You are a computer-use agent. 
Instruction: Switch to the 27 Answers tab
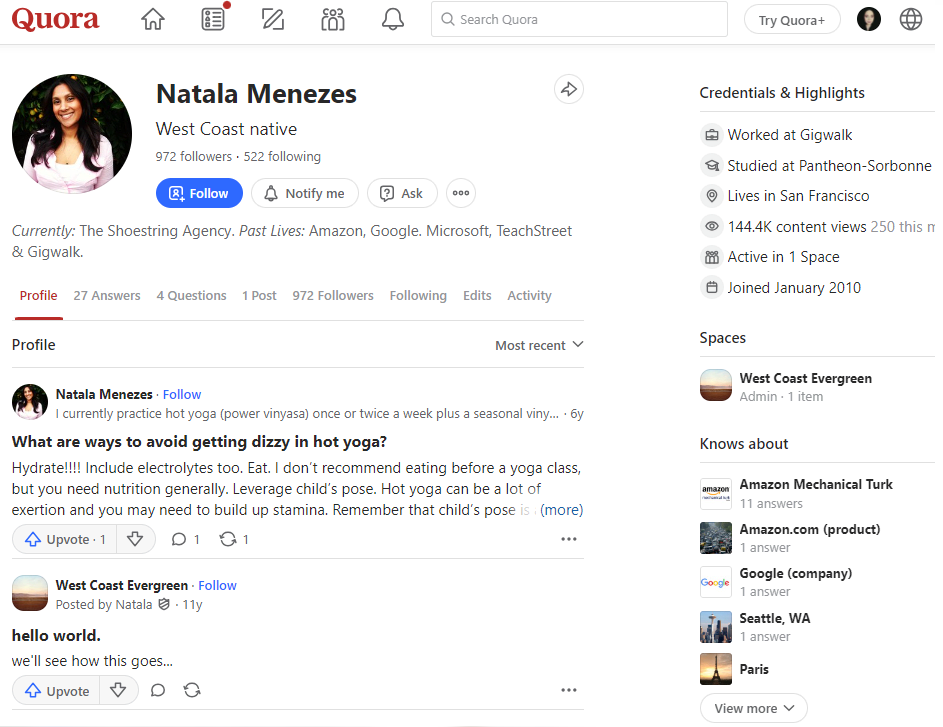tap(107, 296)
